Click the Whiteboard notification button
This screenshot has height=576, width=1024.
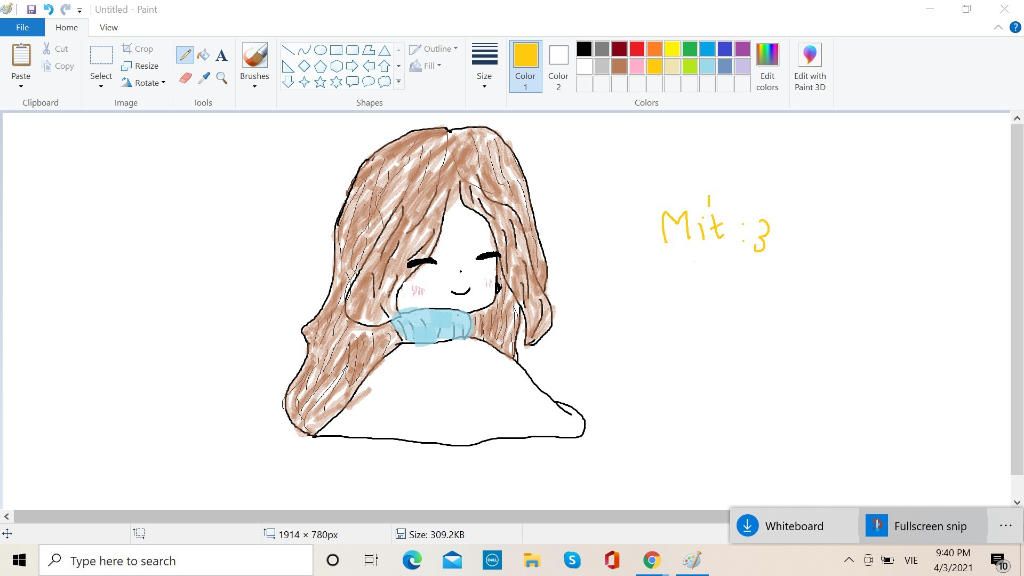click(794, 526)
